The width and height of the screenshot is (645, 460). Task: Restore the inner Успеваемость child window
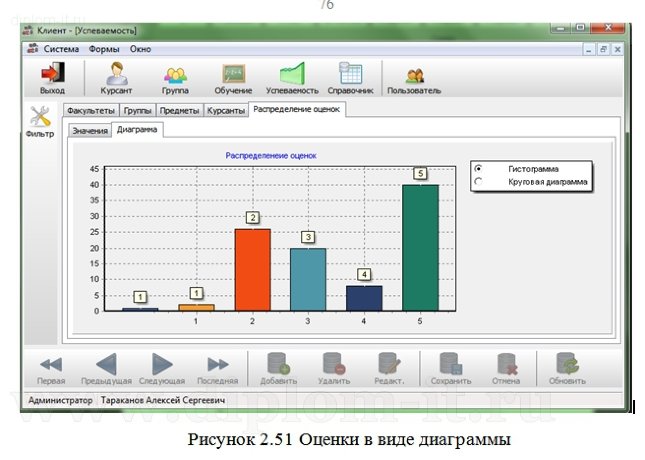[x=603, y=49]
